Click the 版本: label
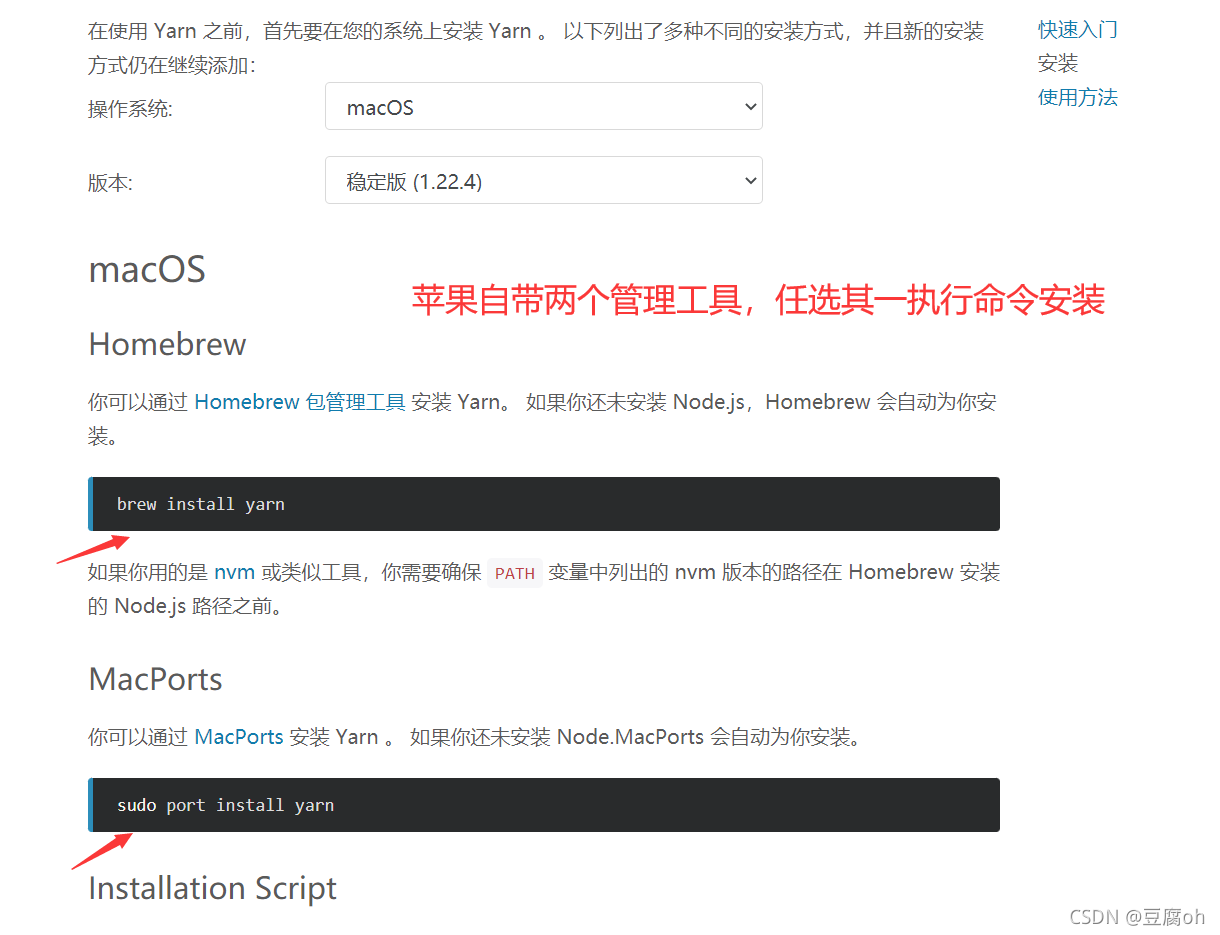 click(x=110, y=183)
